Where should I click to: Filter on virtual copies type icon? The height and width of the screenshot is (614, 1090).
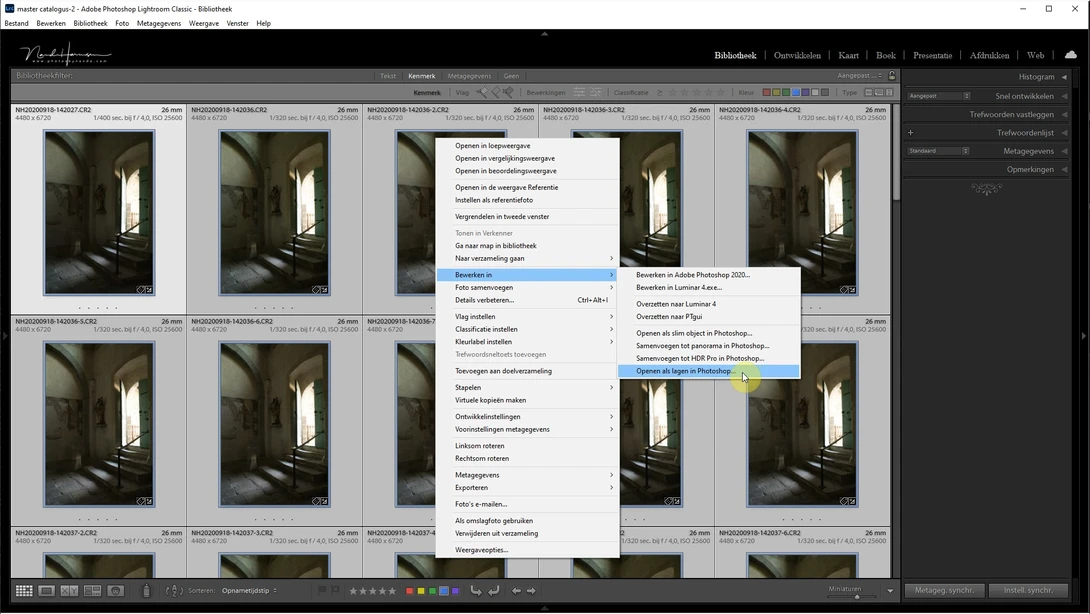[879, 92]
